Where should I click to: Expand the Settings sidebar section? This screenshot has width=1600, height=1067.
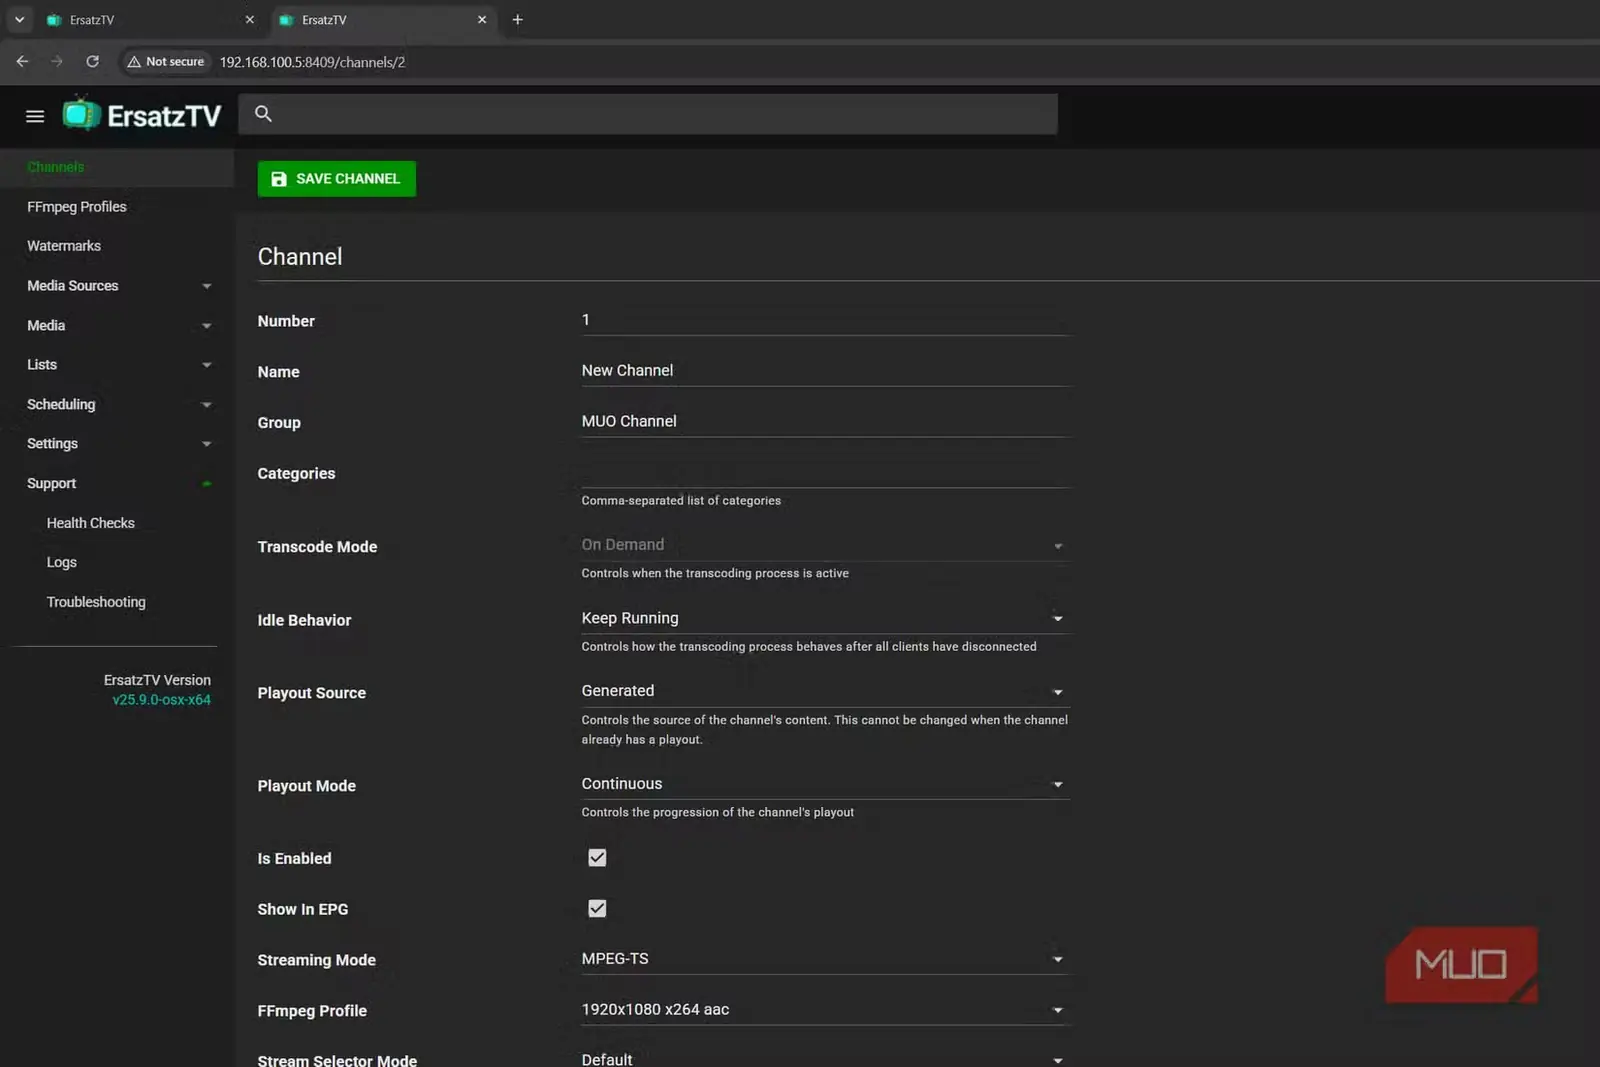pyautogui.click(x=118, y=444)
